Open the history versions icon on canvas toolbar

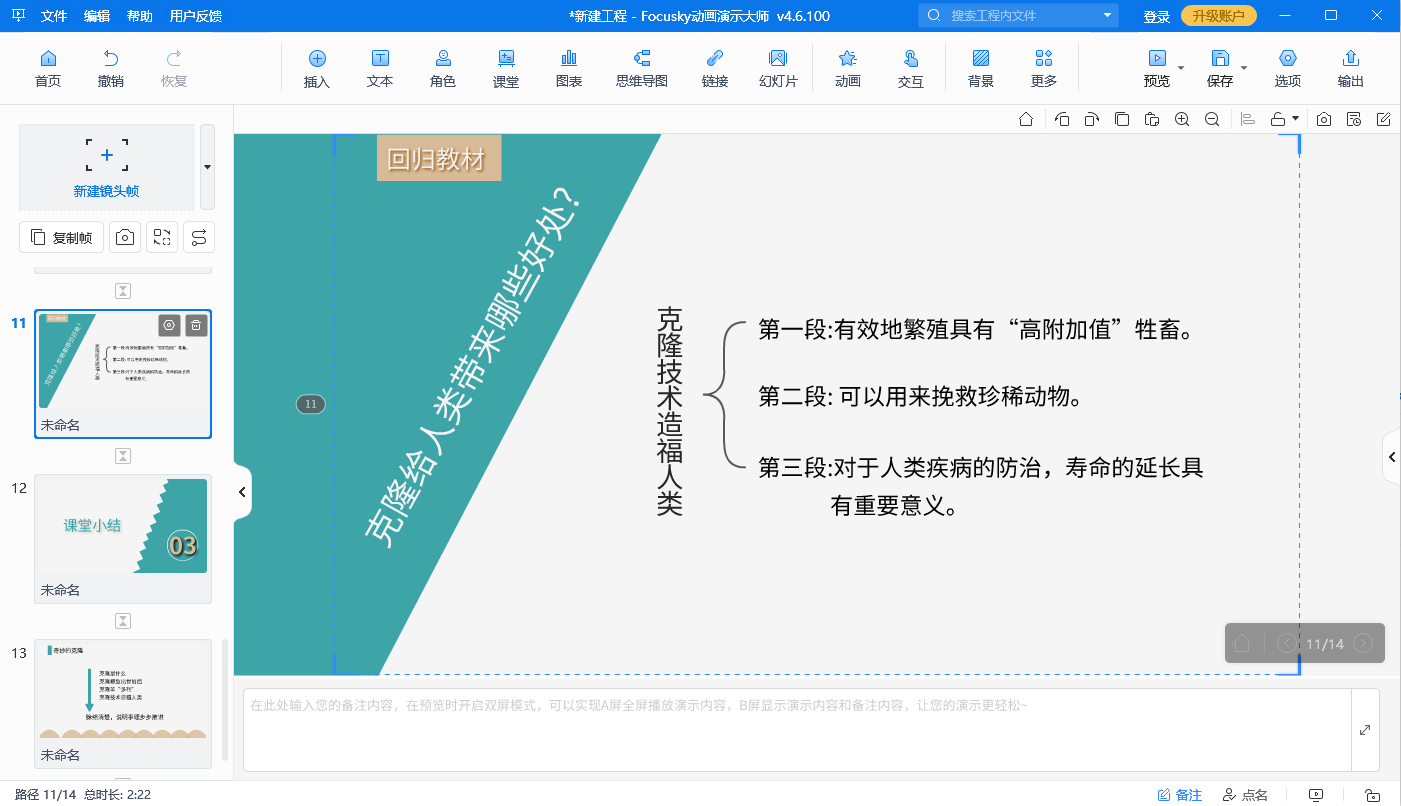(x=1354, y=119)
